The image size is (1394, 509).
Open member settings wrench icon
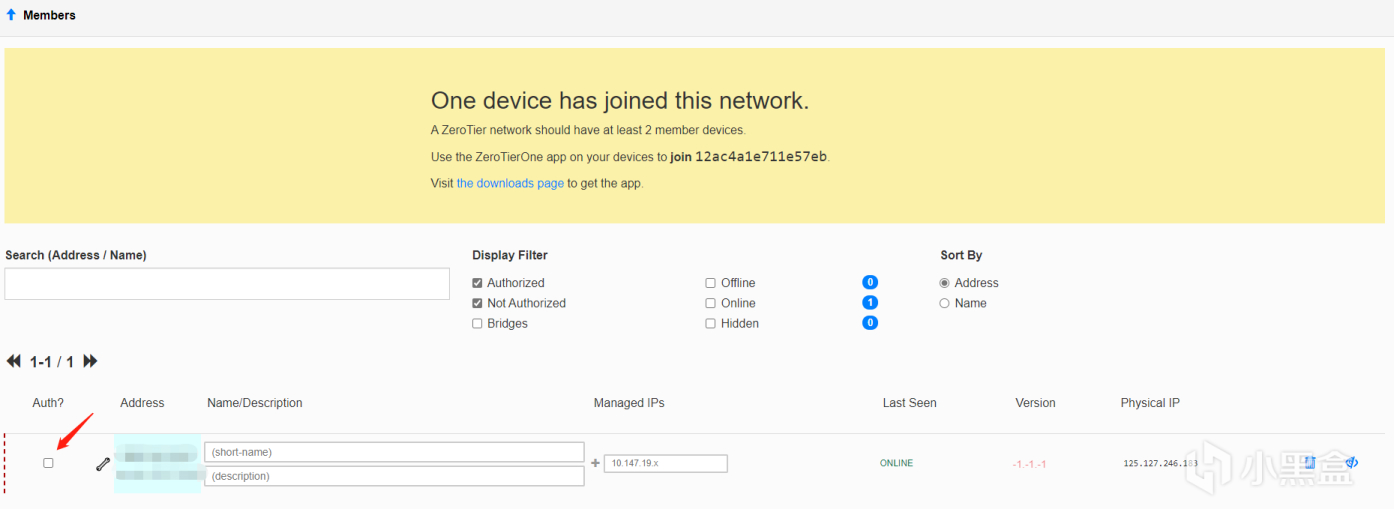[x=102, y=464]
